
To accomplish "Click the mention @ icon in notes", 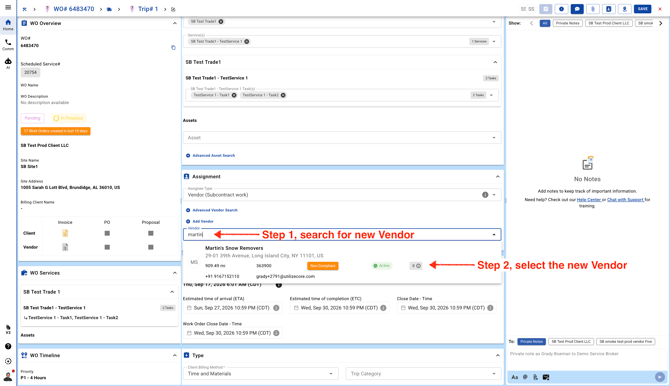I will [x=525, y=377].
